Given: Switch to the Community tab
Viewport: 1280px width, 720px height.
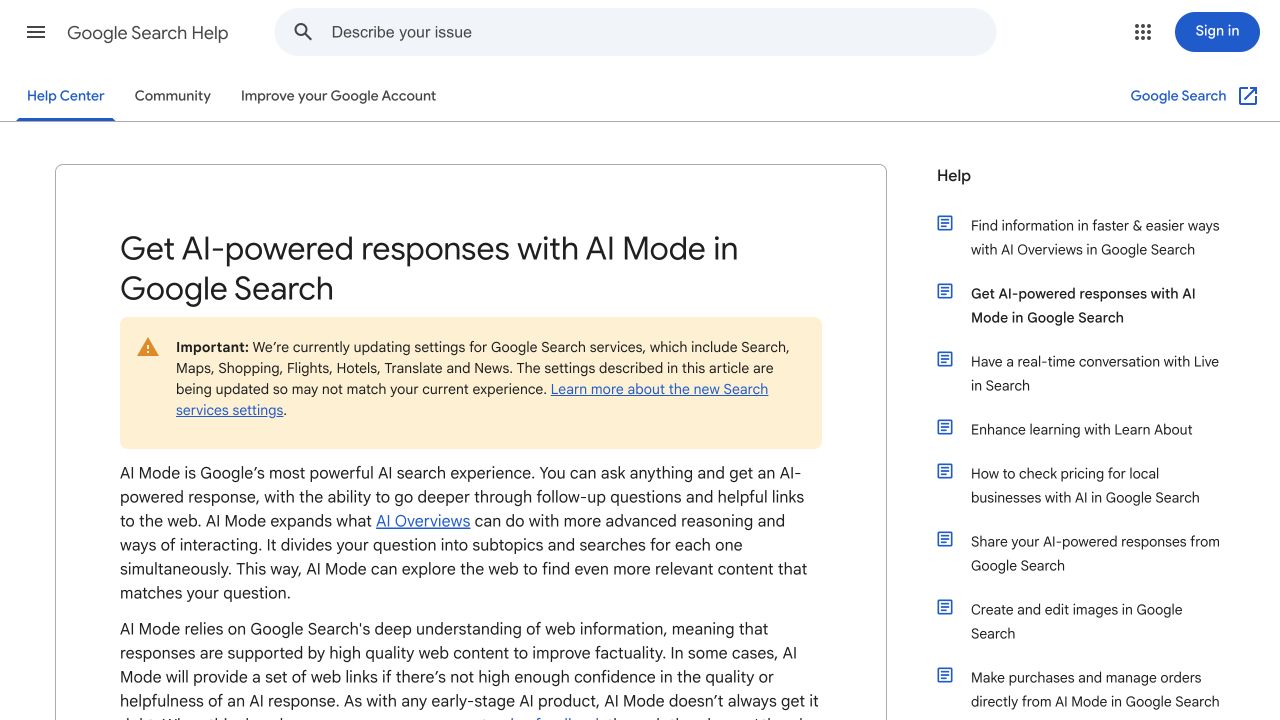Looking at the screenshot, I should pyautogui.click(x=173, y=96).
